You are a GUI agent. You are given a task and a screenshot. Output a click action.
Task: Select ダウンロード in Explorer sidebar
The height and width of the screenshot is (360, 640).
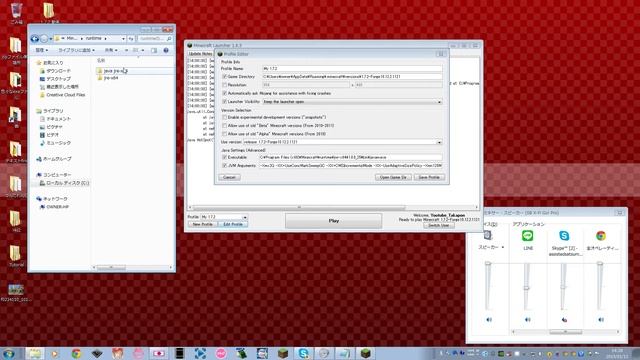click(x=55, y=71)
